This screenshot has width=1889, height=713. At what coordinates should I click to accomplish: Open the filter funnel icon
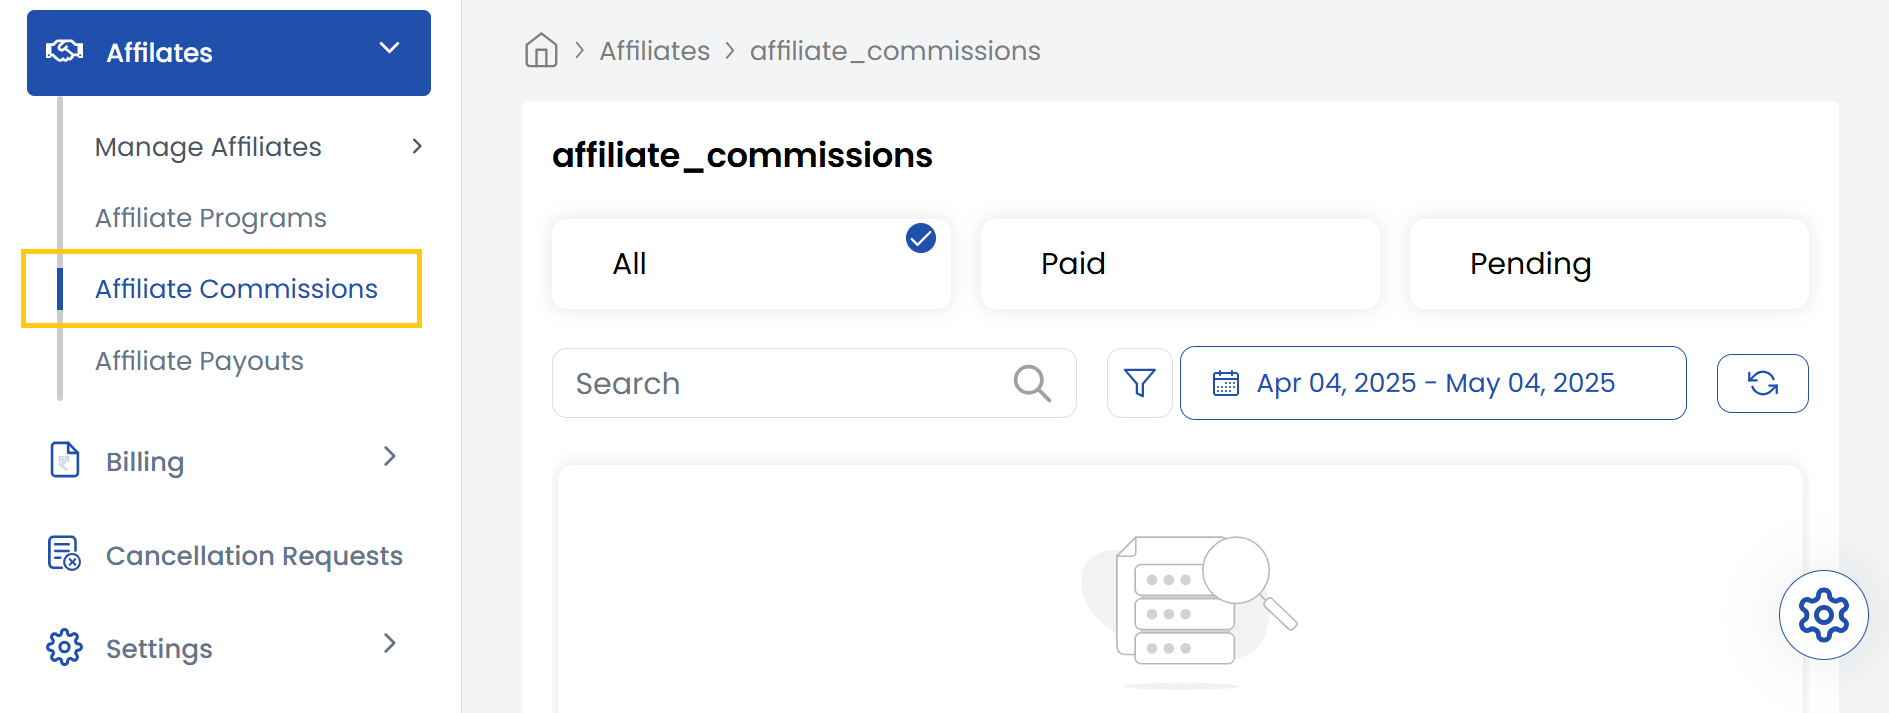coord(1139,383)
